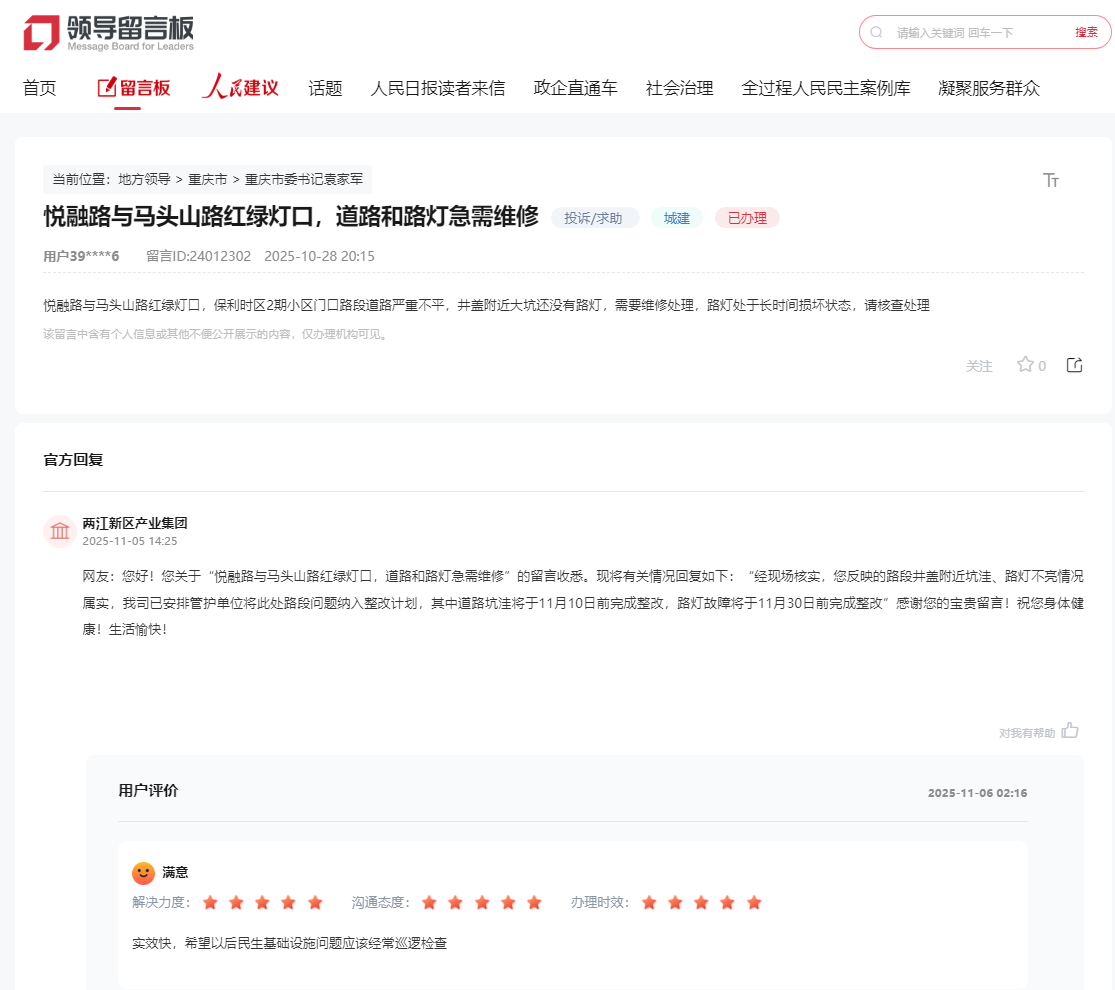Click the share icon on the message
The height and width of the screenshot is (990, 1115).
[1074, 364]
